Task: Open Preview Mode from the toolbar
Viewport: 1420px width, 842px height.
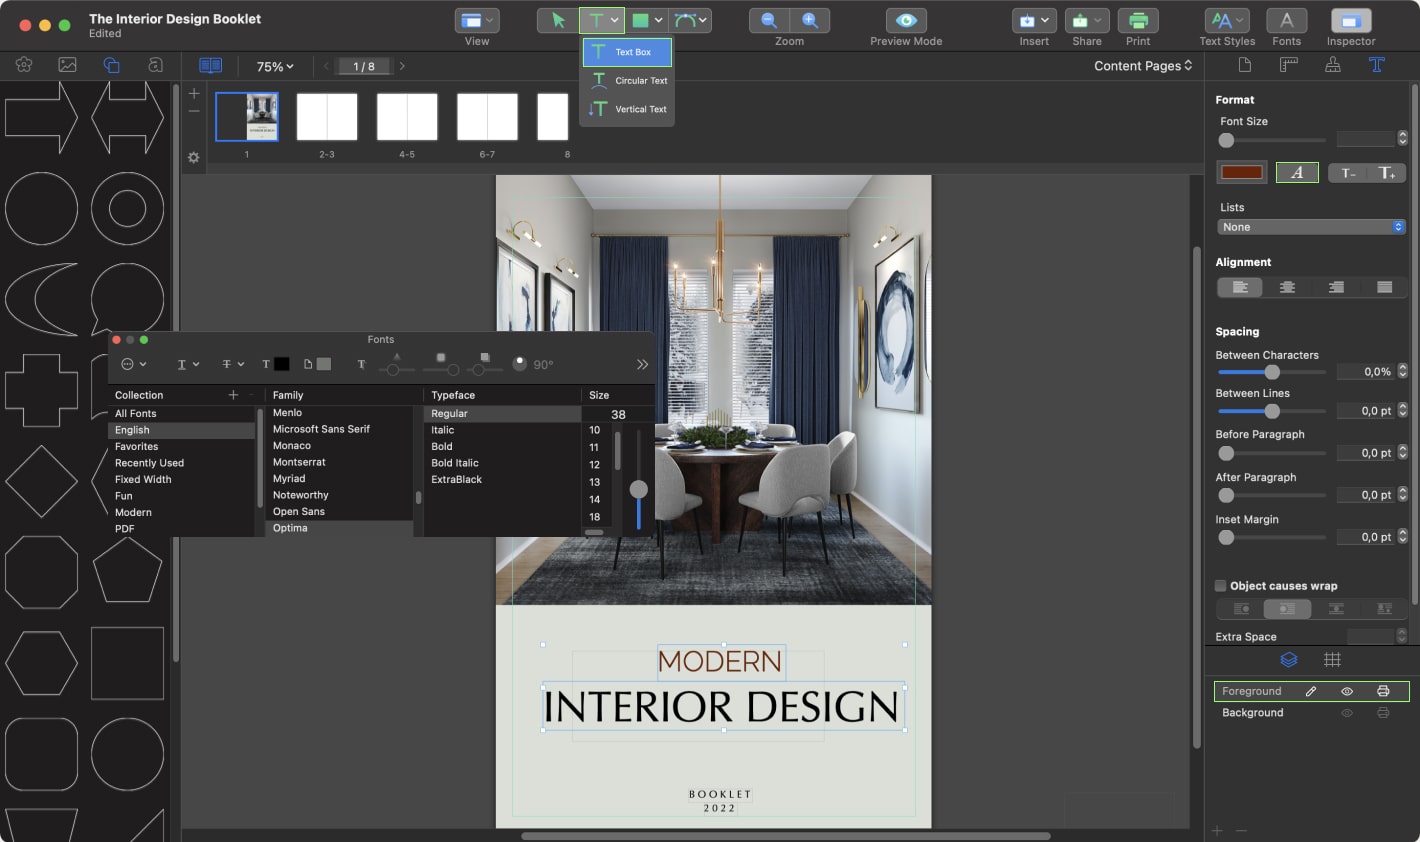Action: (x=905, y=20)
